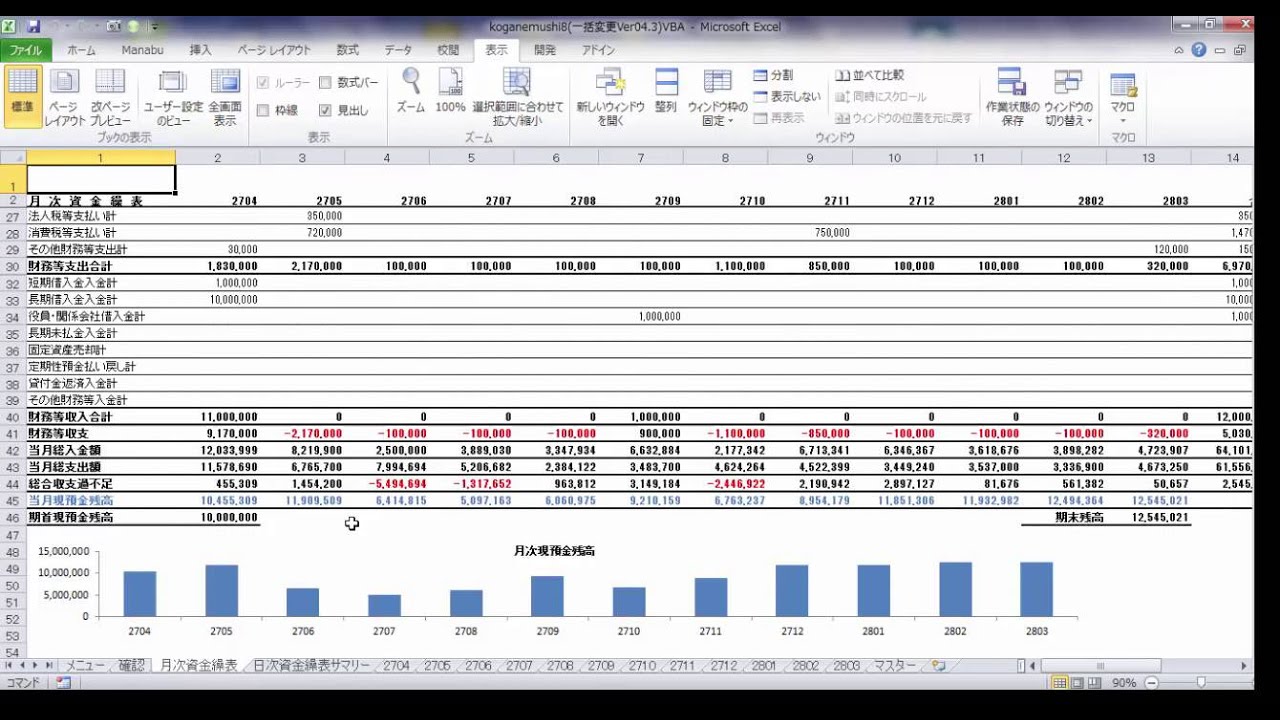The width and height of the screenshot is (1280, 720).
Task: Open the 数式 ribbon tab
Action: coord(347,49)
